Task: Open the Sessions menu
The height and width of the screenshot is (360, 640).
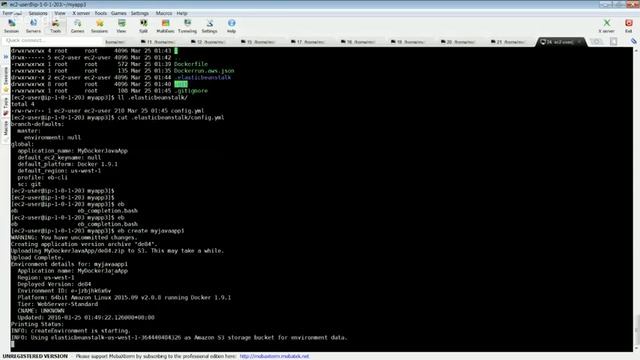Action: tap(38, 13)
